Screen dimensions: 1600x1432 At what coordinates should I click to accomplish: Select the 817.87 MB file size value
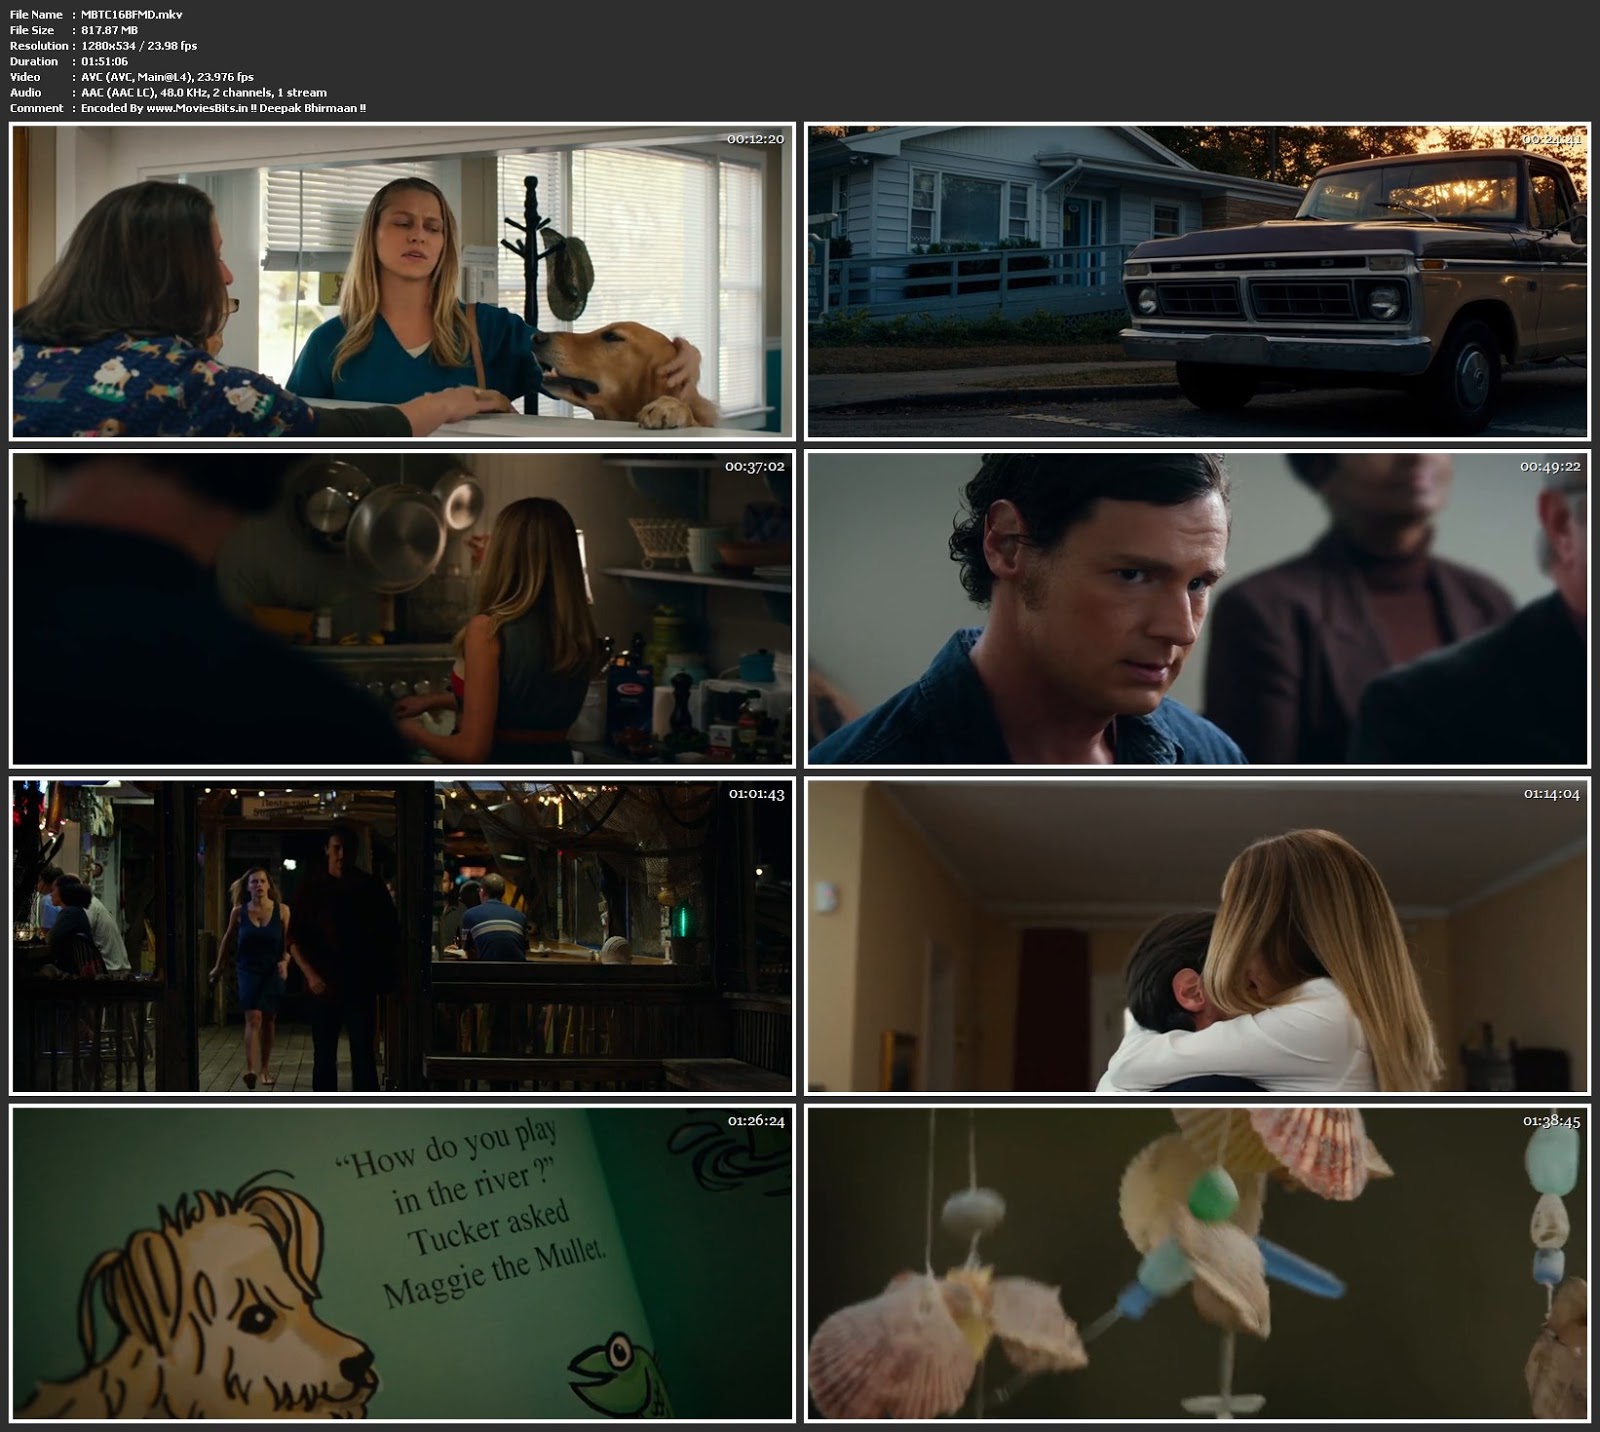pos(109,30)
